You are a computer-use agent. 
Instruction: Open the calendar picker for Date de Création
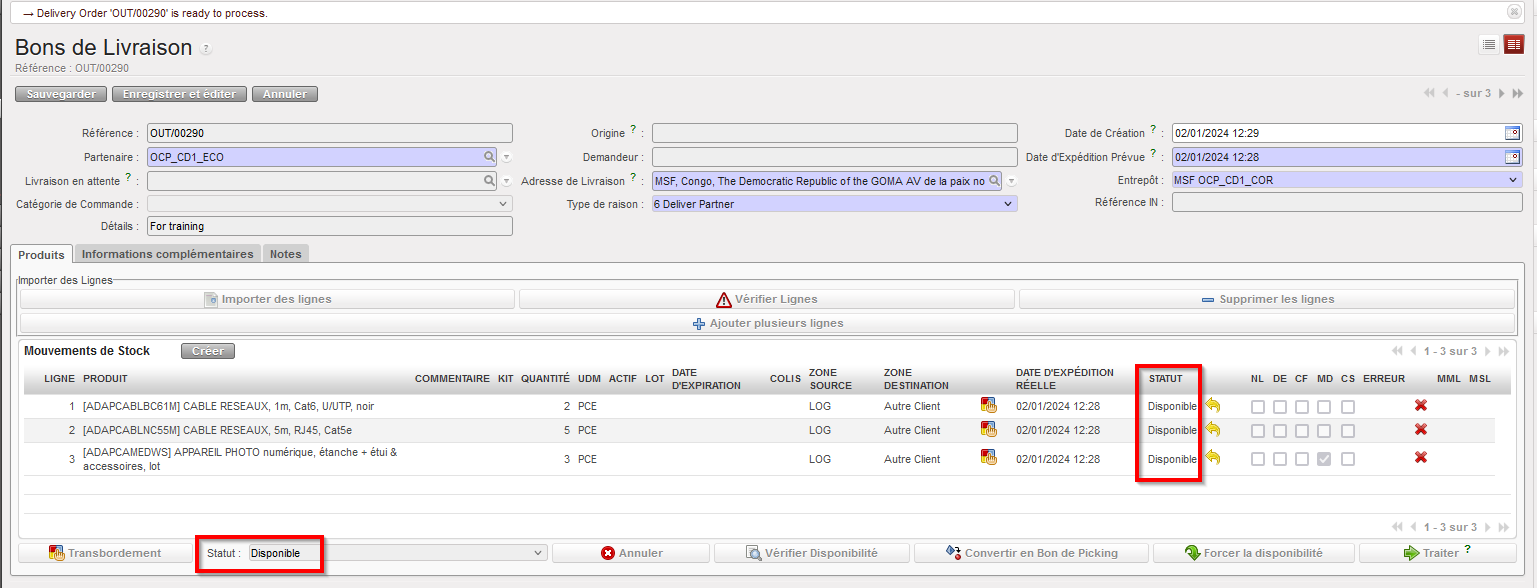pos(1512,133)
